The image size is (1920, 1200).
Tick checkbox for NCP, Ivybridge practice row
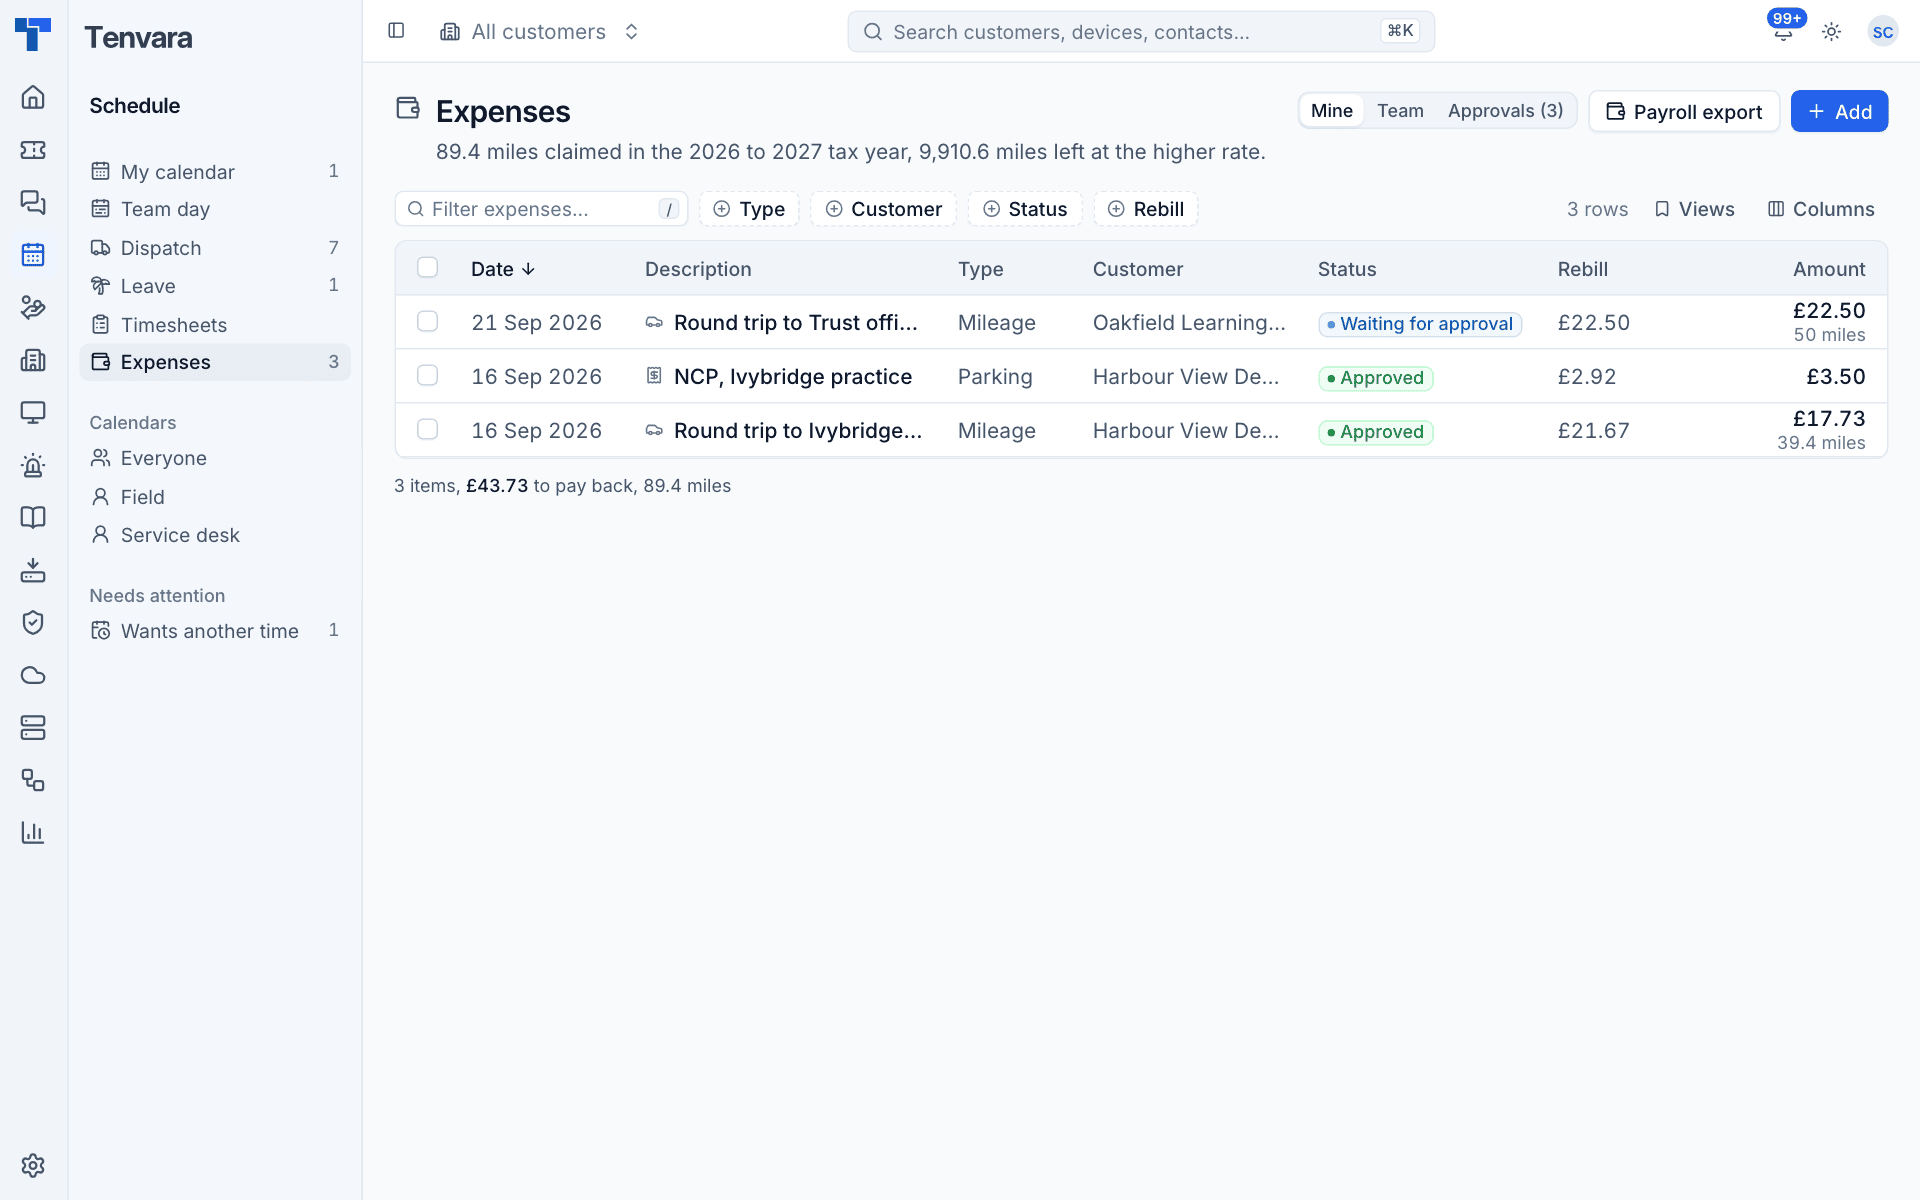427,375
